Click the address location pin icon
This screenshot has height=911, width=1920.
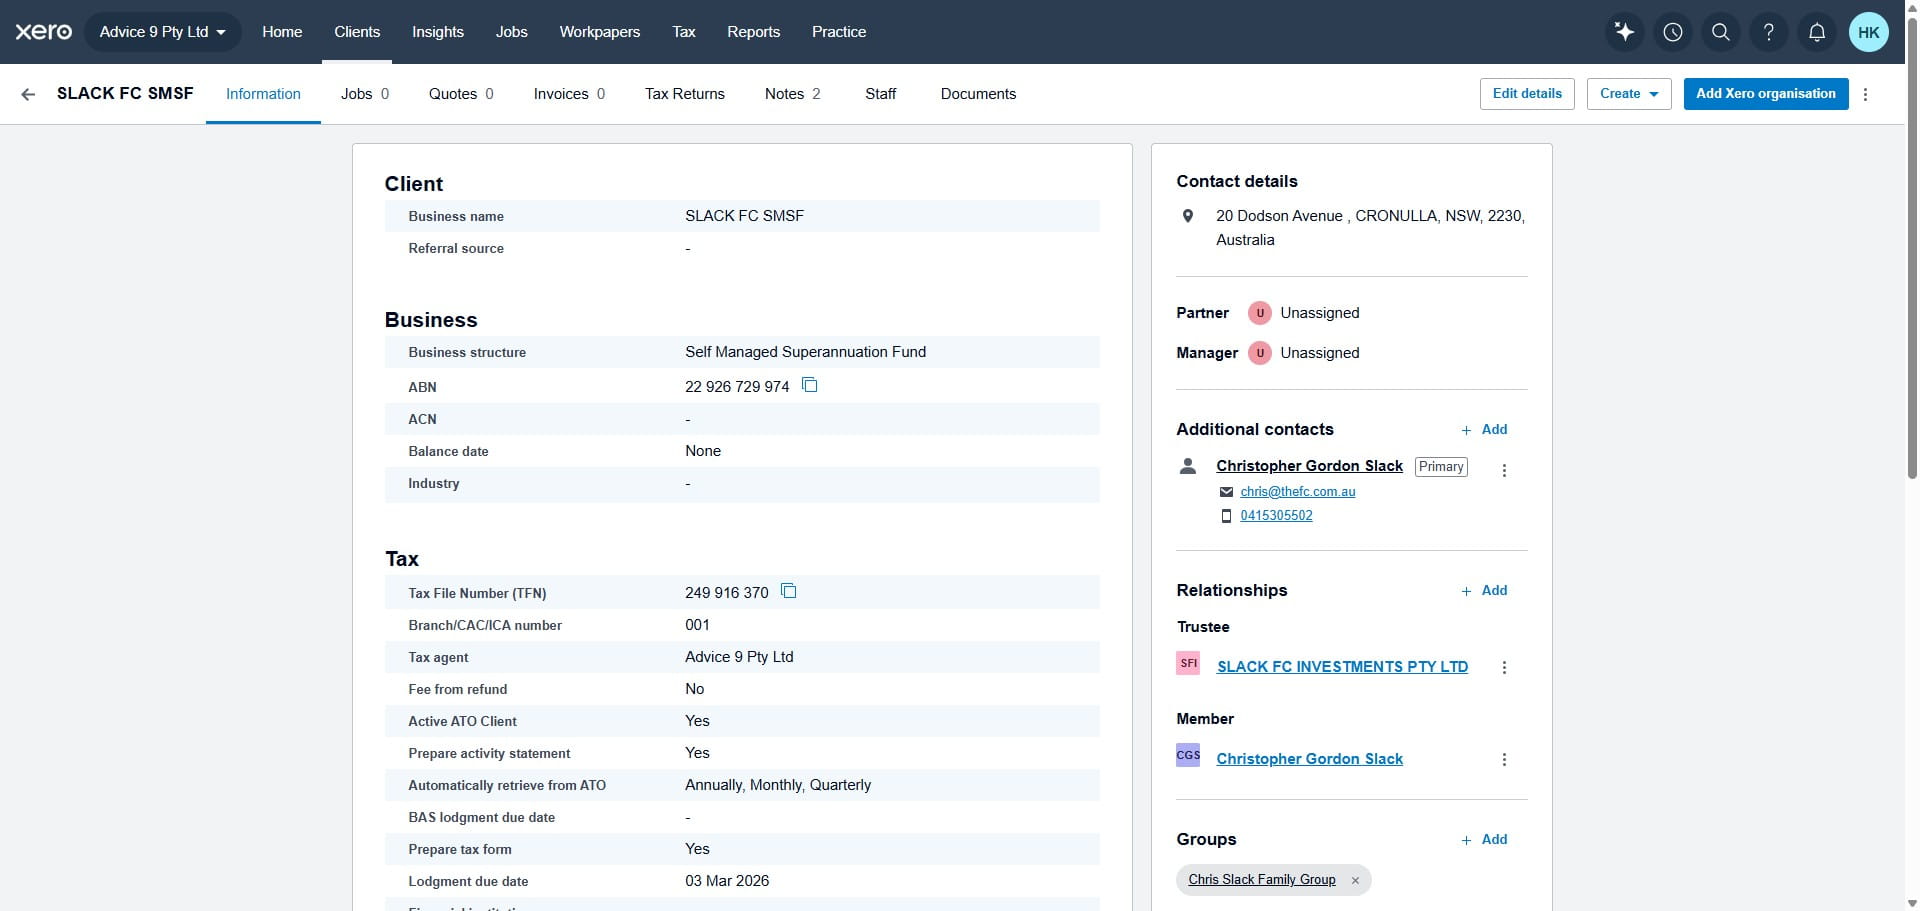1188,216
